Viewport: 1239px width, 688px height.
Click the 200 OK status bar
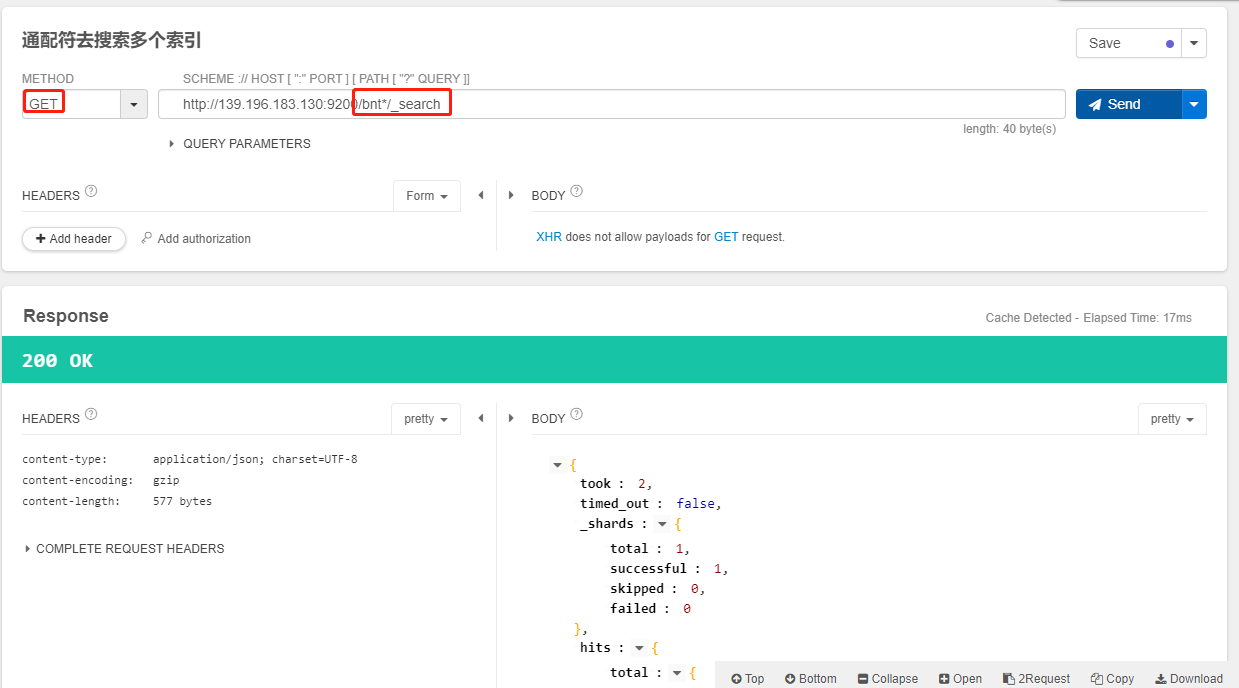click(x=614, y=360)
